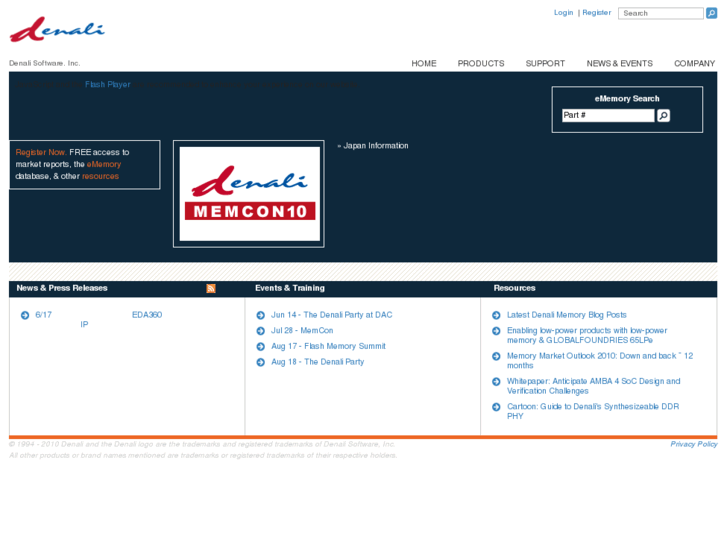727x545 pixels.
Task: Open the Japan Information link
Action: pos(376,146)
